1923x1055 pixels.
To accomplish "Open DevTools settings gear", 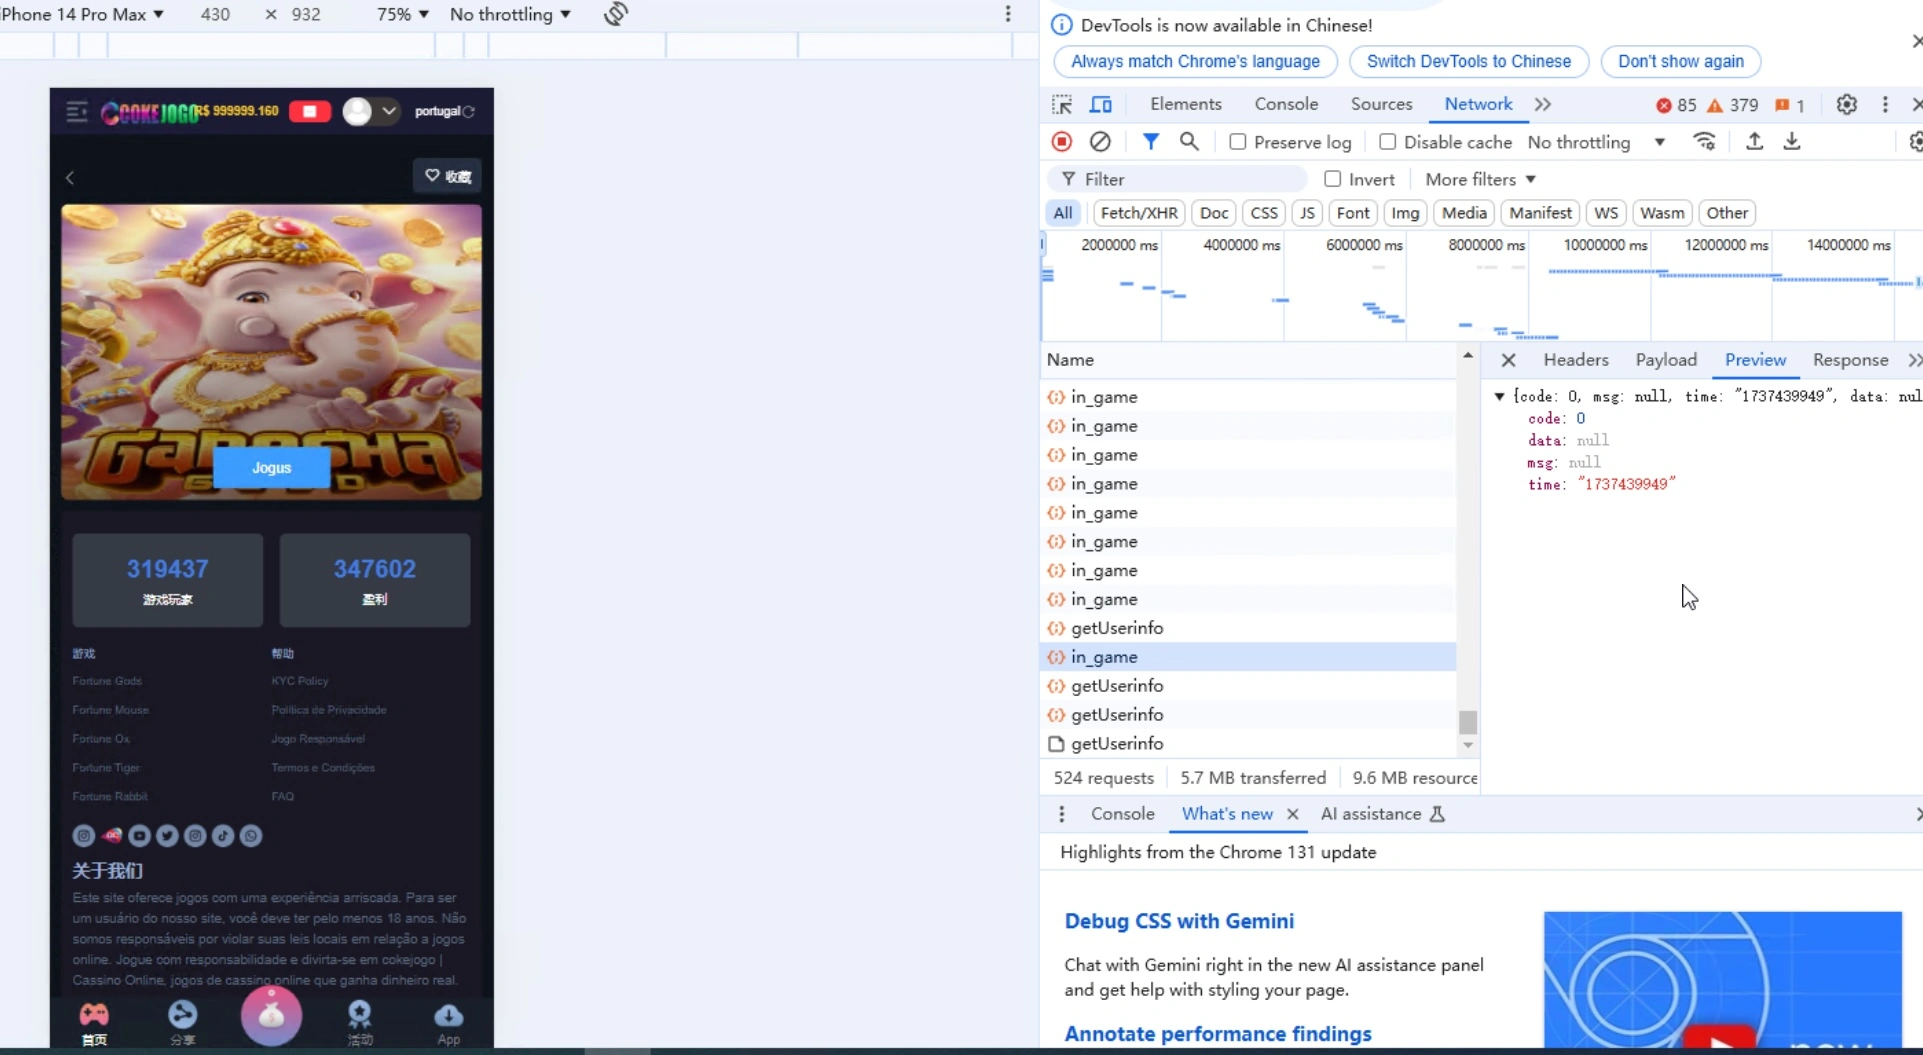I will (1847, 105).
